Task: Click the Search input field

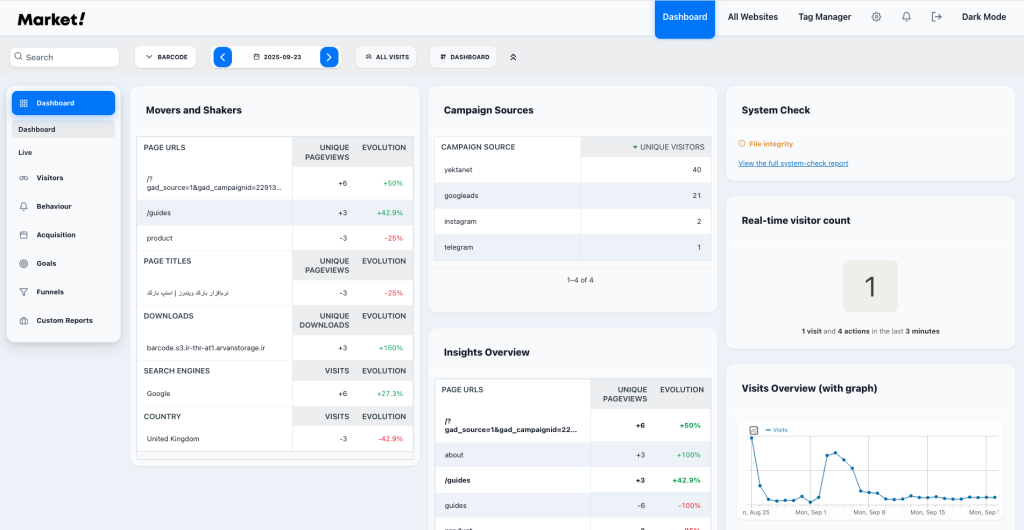Action: (65, 57)
